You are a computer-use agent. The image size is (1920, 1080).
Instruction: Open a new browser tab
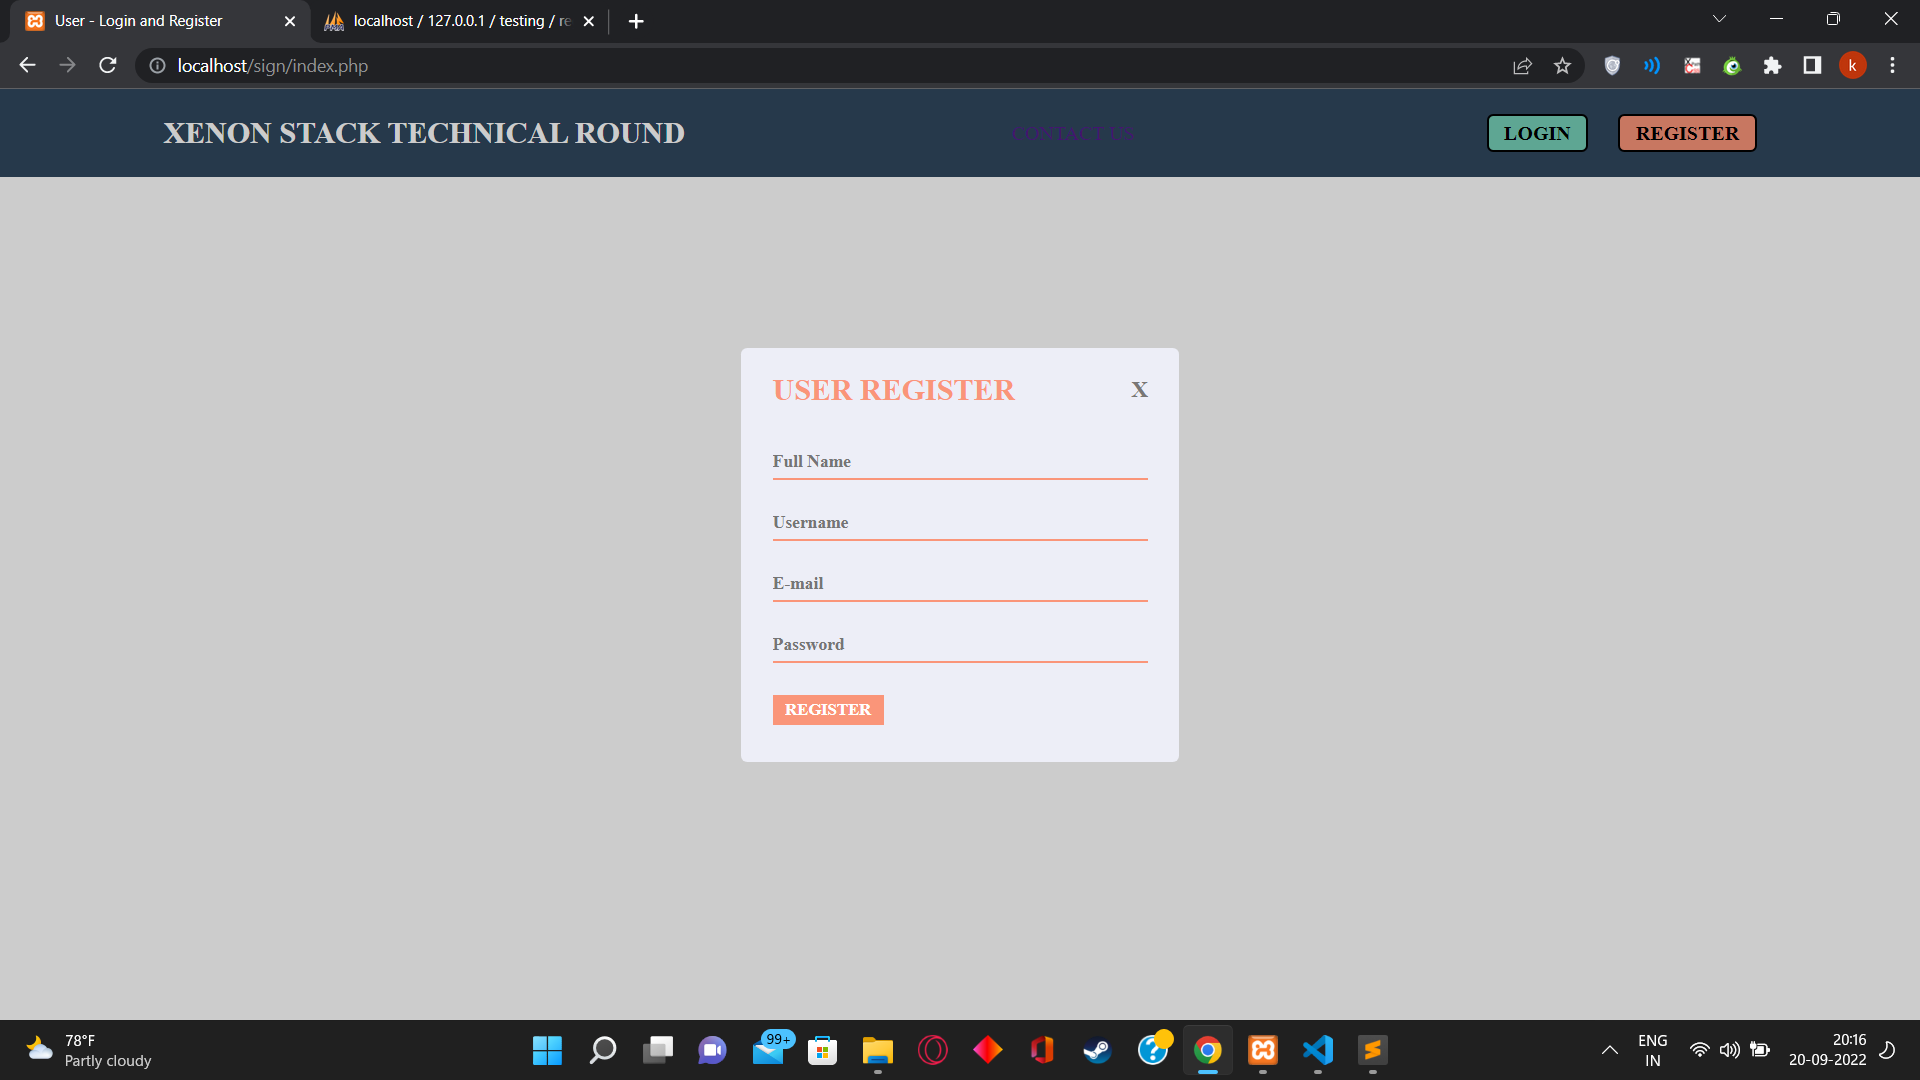(x=636, y=21)
